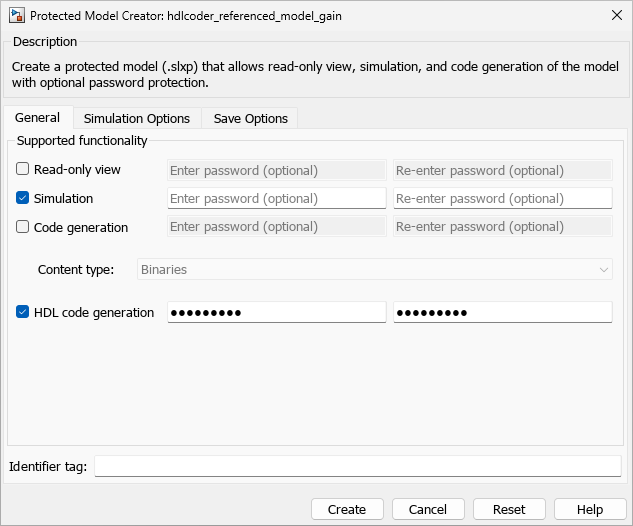Uncheck the Simulation checkbox
The width and height of the screenshot is (633, 526).
pyautogui.click(x=23, y=198)
